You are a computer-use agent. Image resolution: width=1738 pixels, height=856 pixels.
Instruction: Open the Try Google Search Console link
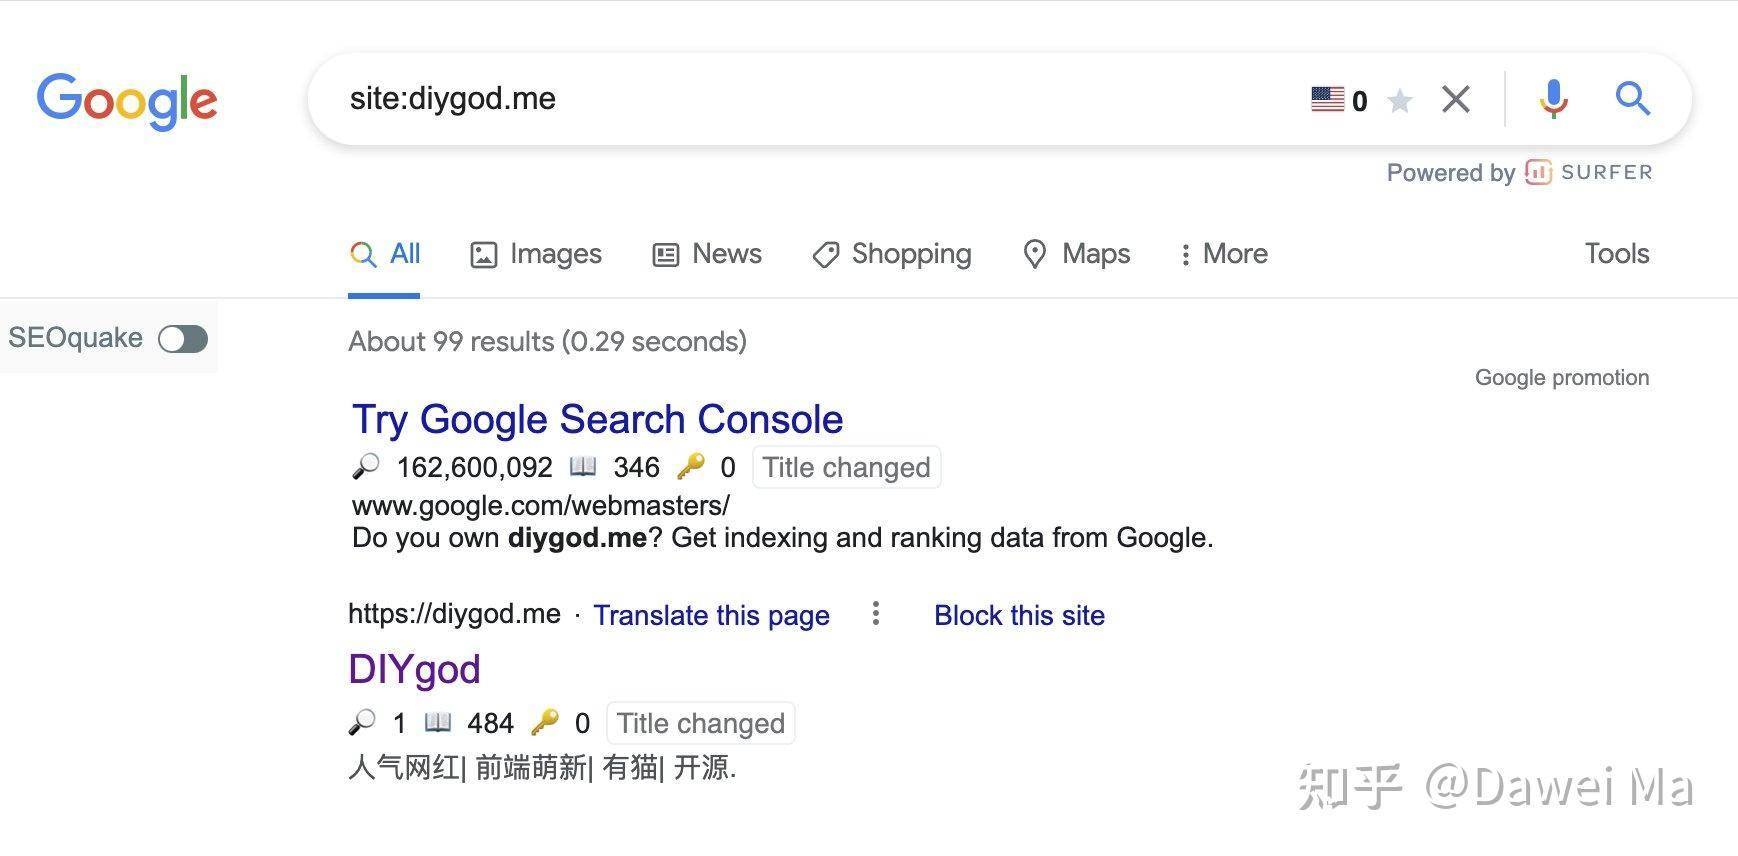(x=598, y=419)
